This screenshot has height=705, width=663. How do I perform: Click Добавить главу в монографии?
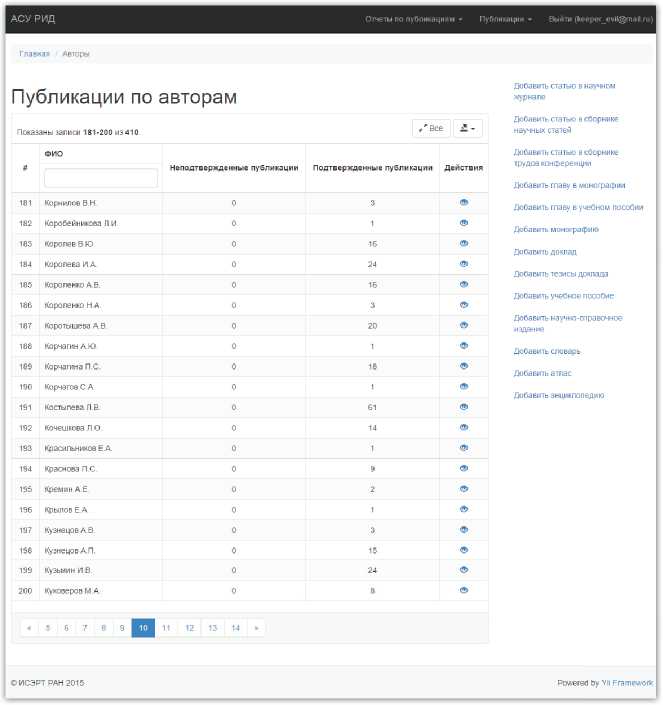coord(569,185)
